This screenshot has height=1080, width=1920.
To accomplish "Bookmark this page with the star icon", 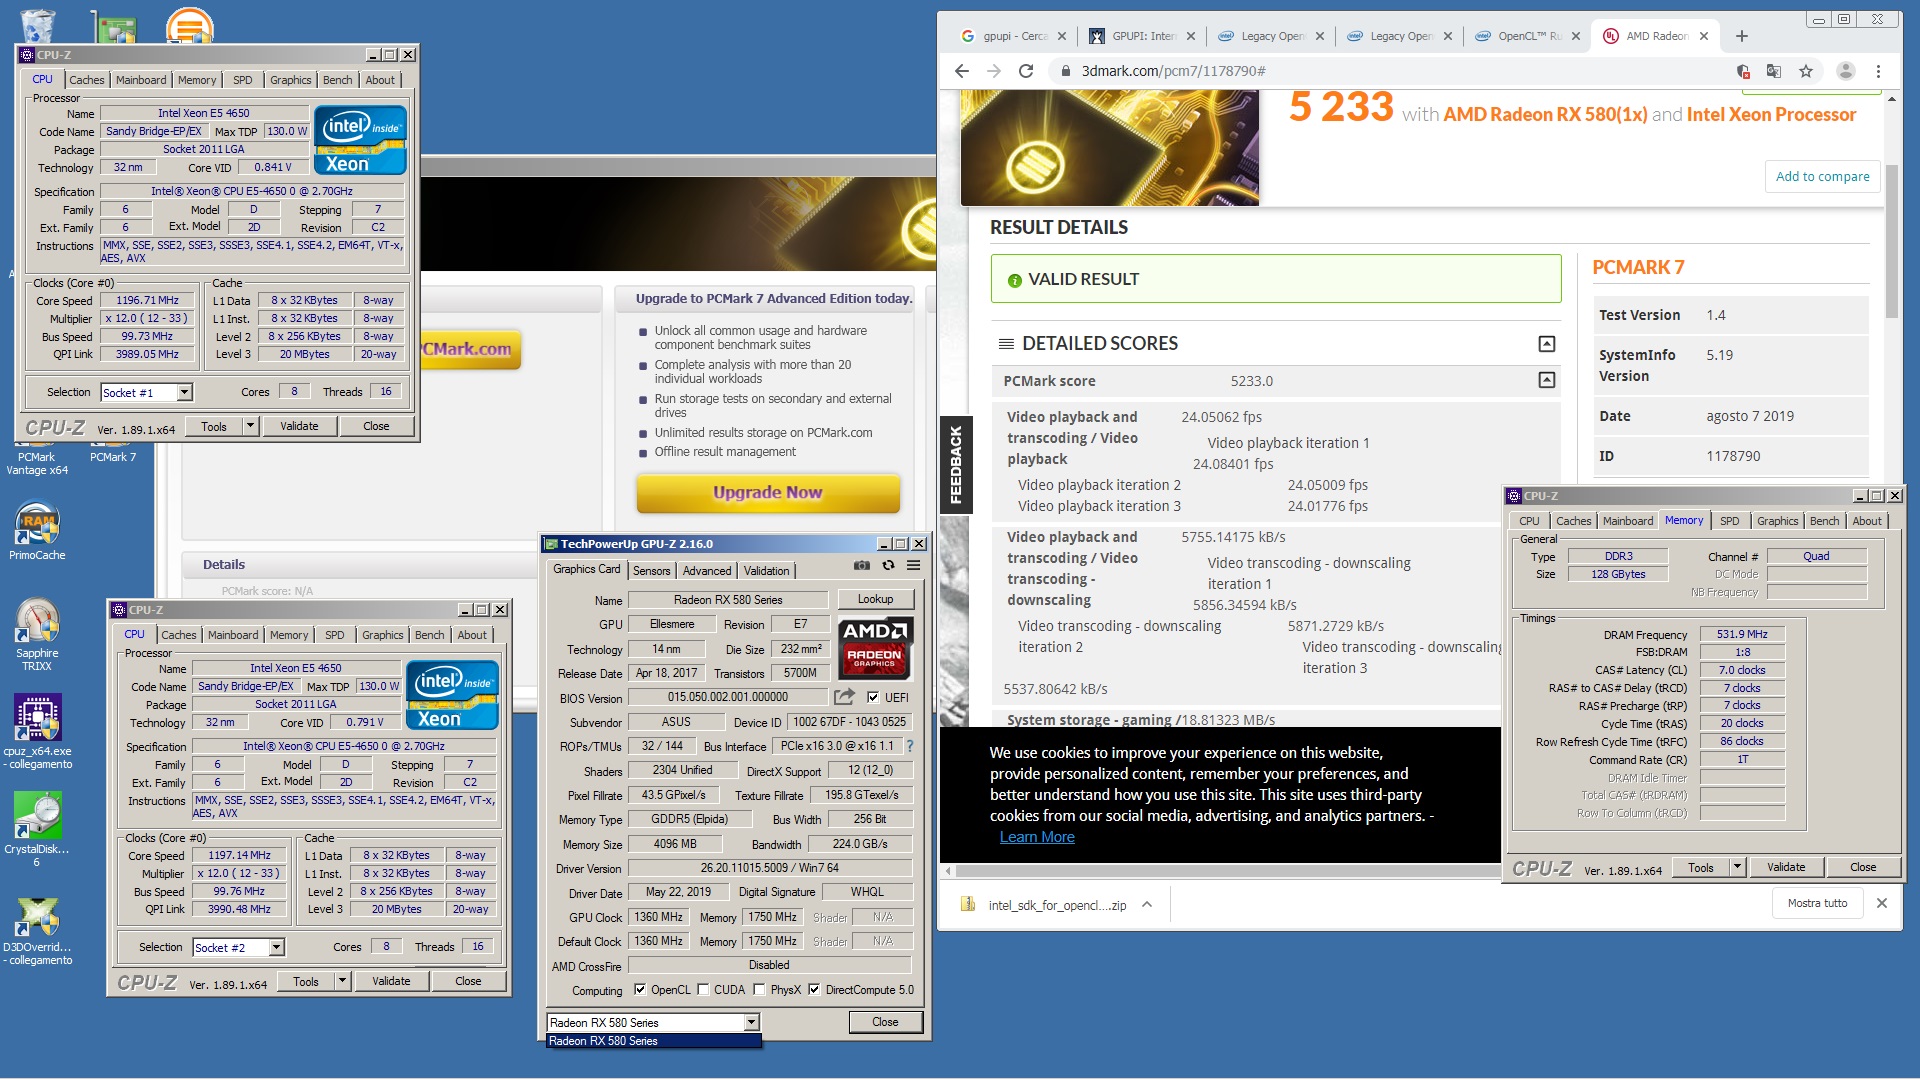I will [1806, 71].
